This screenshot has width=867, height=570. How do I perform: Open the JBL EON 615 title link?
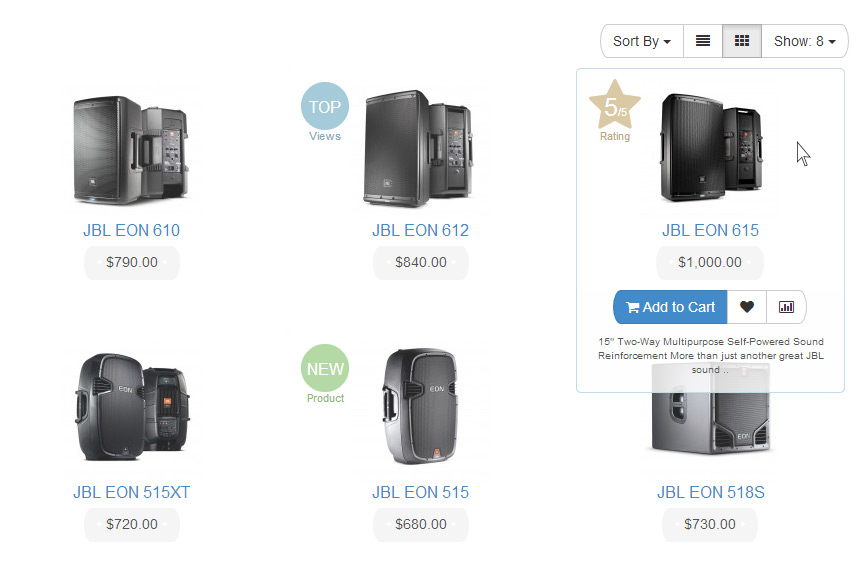(x=710, y=230)
